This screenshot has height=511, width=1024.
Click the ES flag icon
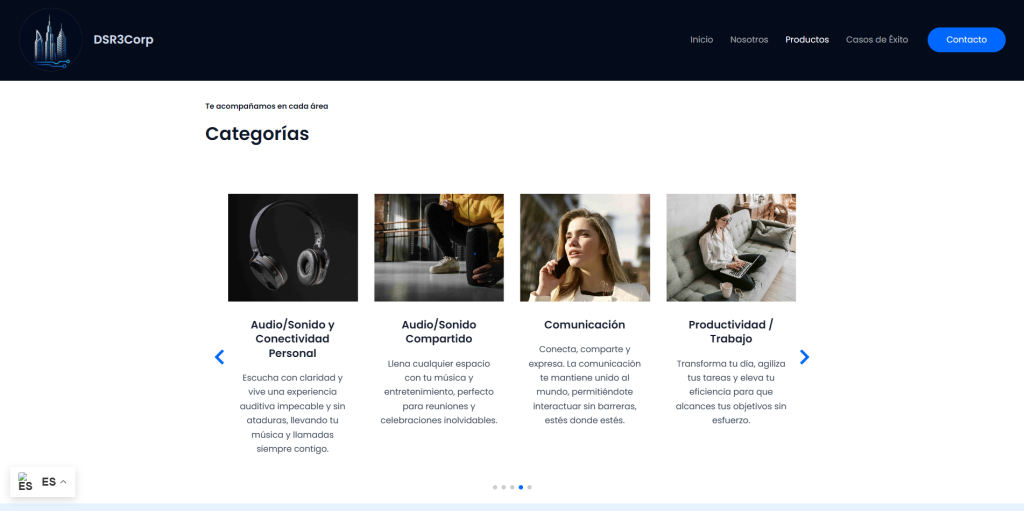tap(25, 482)
